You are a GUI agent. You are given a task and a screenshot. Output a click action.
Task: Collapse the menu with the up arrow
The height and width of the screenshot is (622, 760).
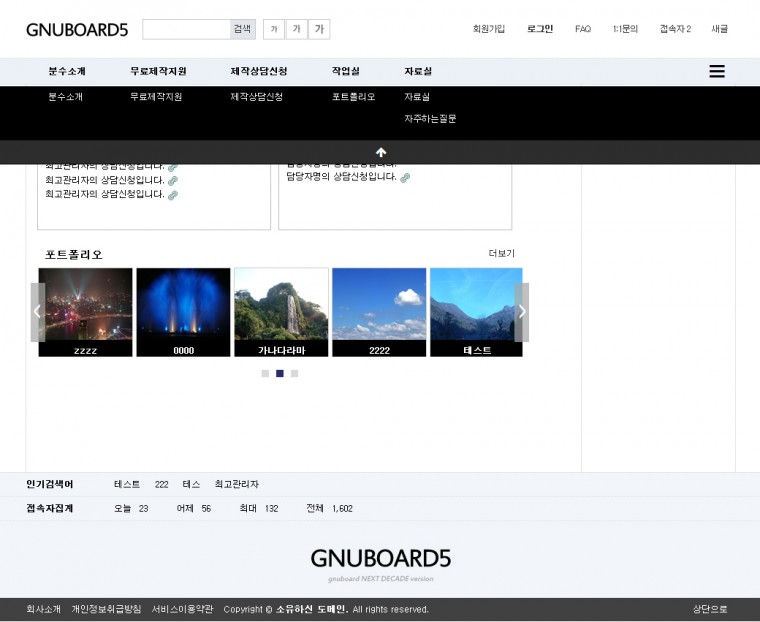coord(380,152)
